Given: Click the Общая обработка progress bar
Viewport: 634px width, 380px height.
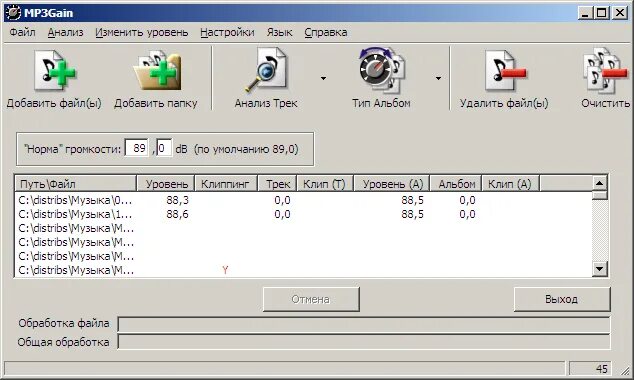Looking at the screenshot, I should pos(363,342).
